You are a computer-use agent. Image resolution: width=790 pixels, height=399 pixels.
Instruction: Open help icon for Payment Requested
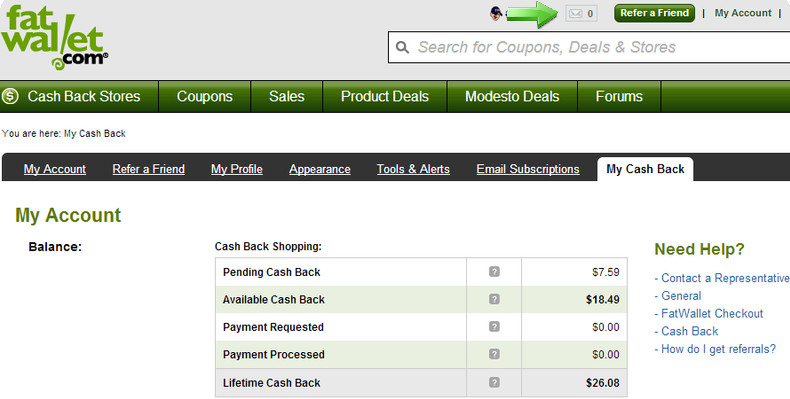pyautogui.click(x=494, y=326)
